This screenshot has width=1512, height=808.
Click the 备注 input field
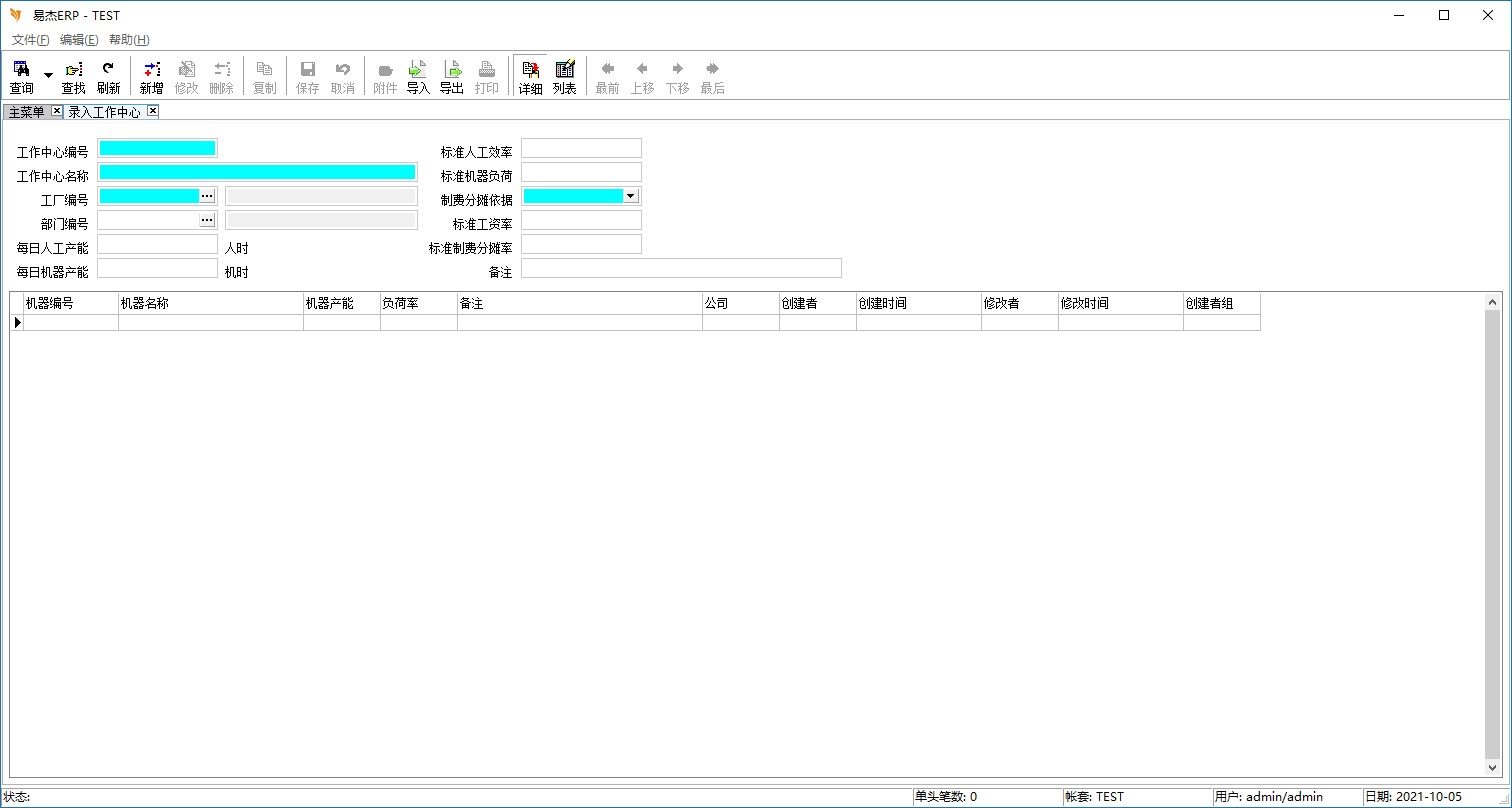point(681,268)
